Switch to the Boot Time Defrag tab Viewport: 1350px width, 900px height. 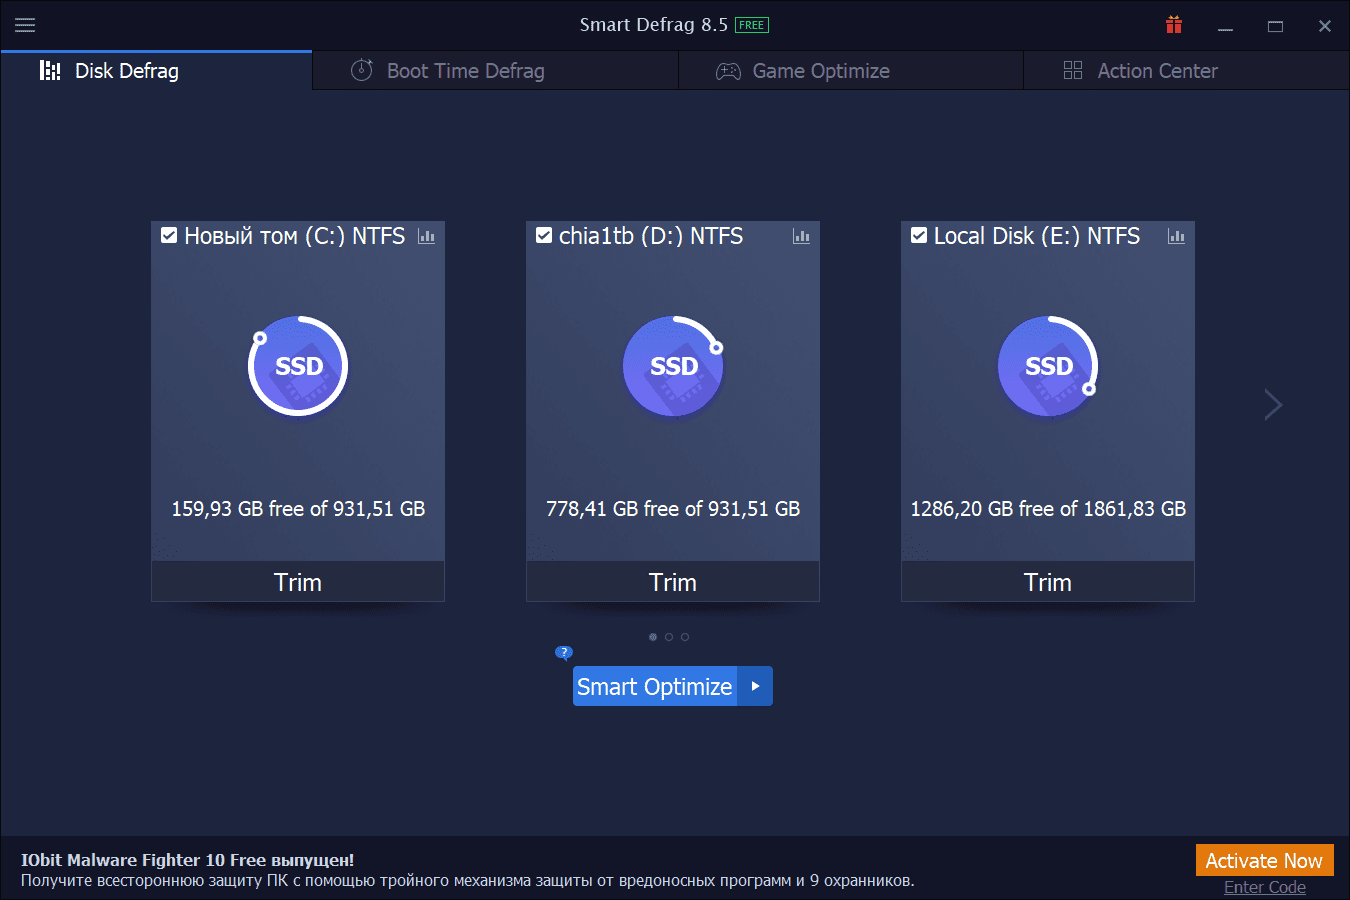pyautogui.click(x=496, y=71)
